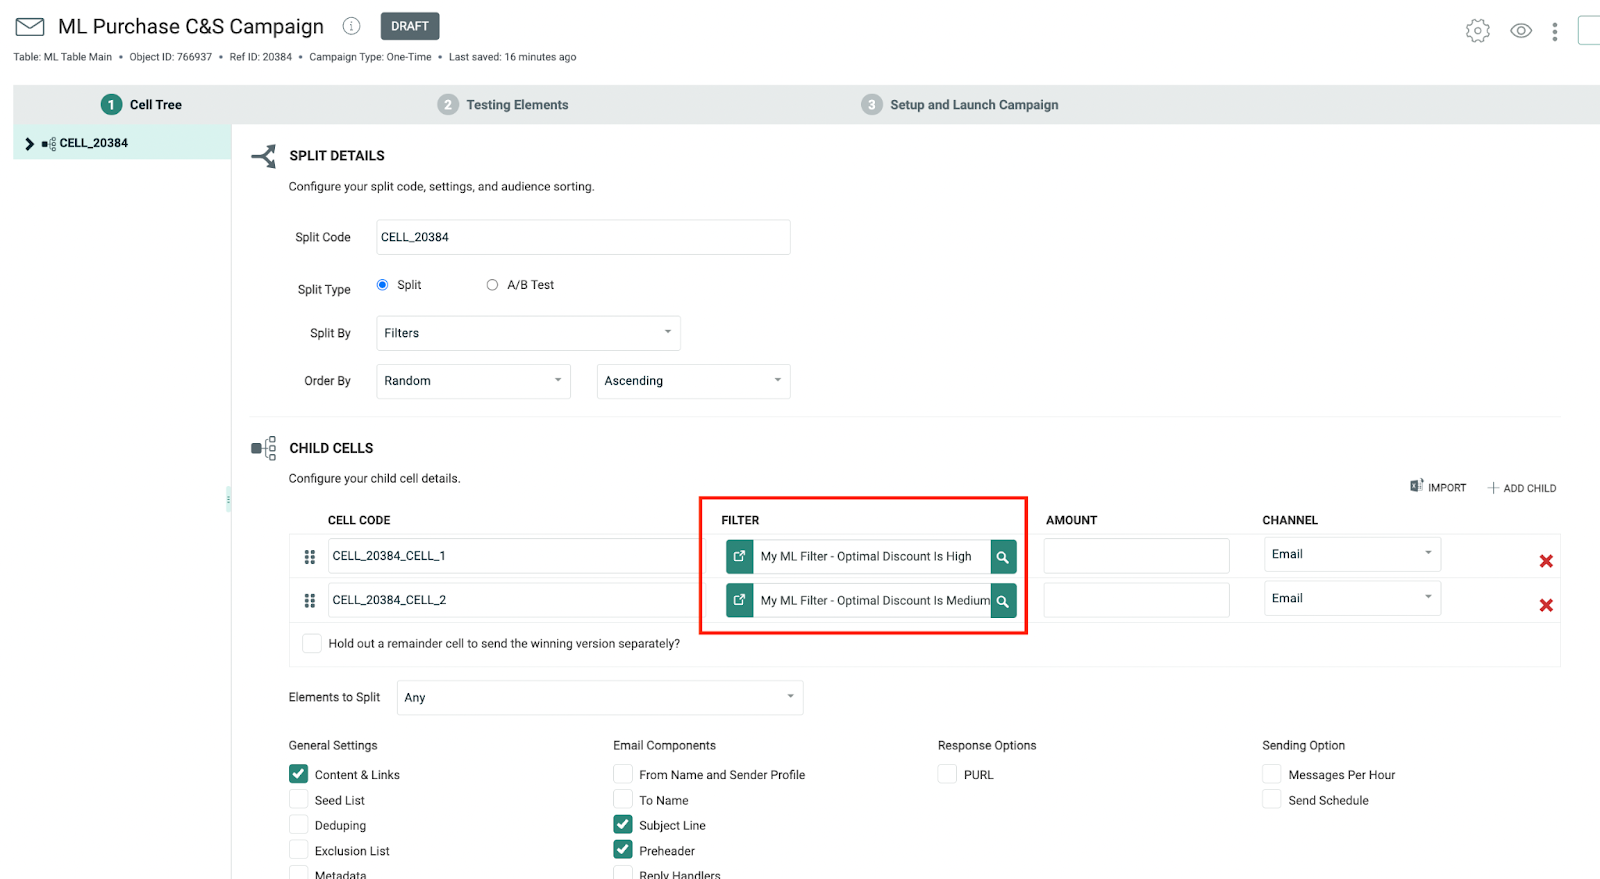This screenshot has height=879, width=1600.
Task: Click the eye preview icon
Action: 1520,31
